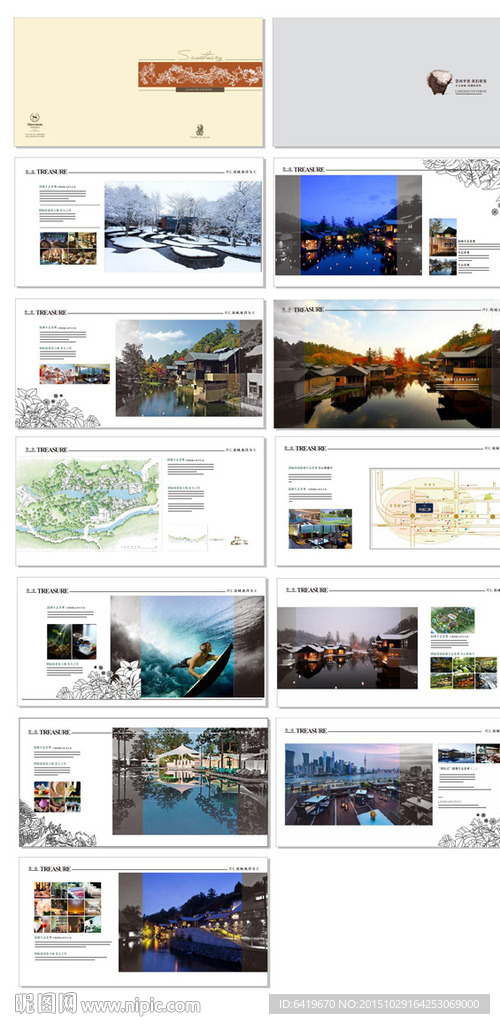Open the snowy dusk lake cabins photo

[347, 648]
